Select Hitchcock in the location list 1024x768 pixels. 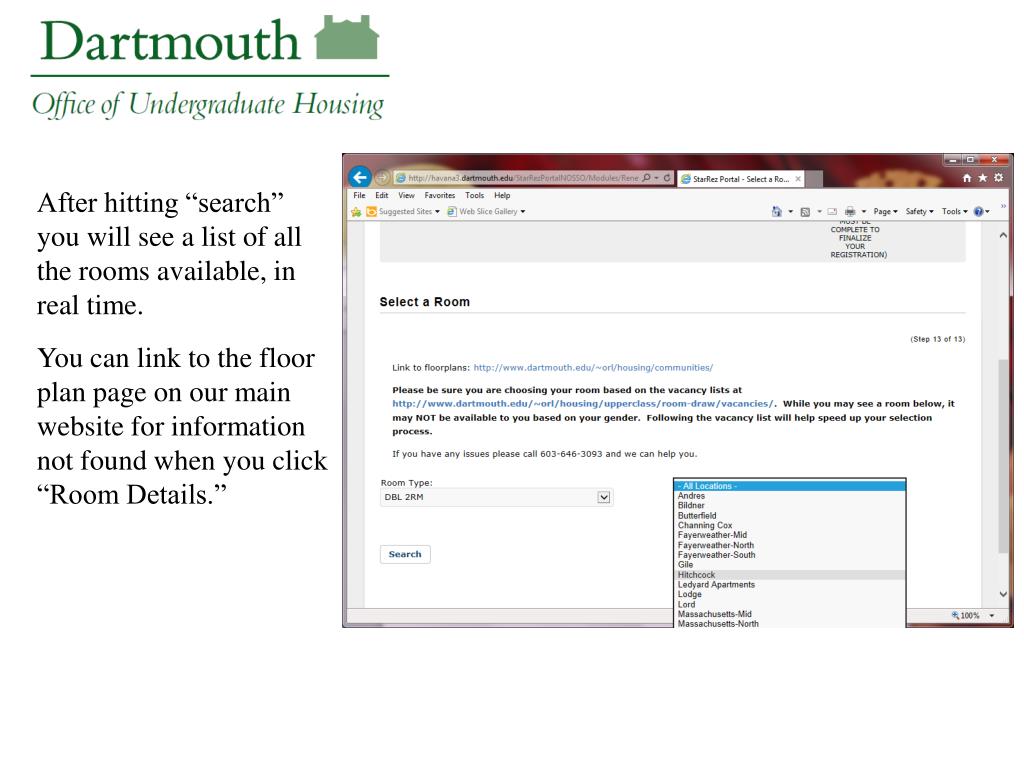[790, 575]
